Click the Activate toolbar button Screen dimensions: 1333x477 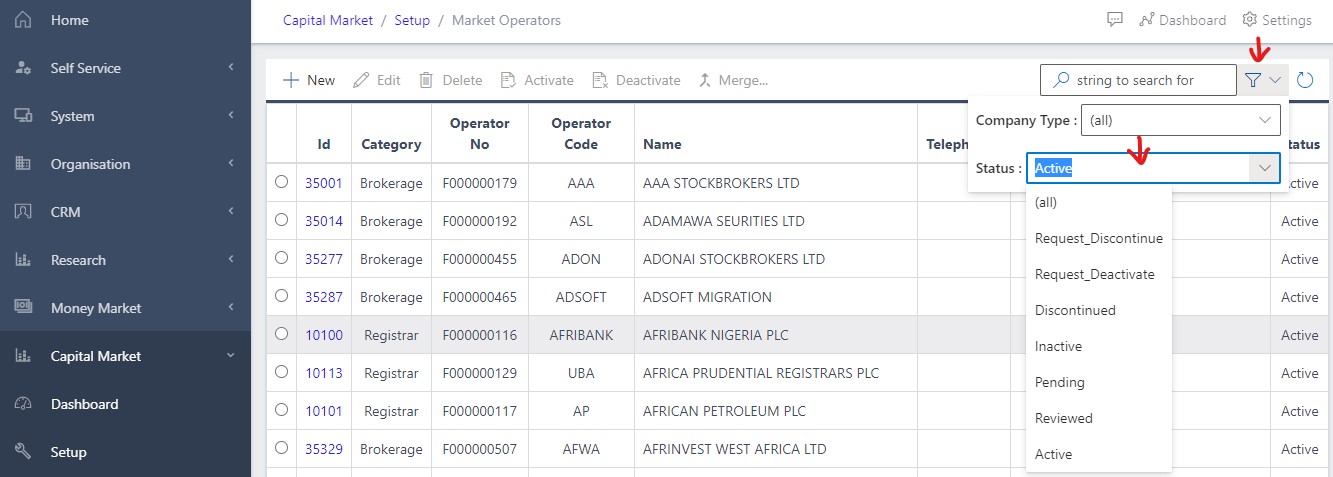(x=537, y=80)
